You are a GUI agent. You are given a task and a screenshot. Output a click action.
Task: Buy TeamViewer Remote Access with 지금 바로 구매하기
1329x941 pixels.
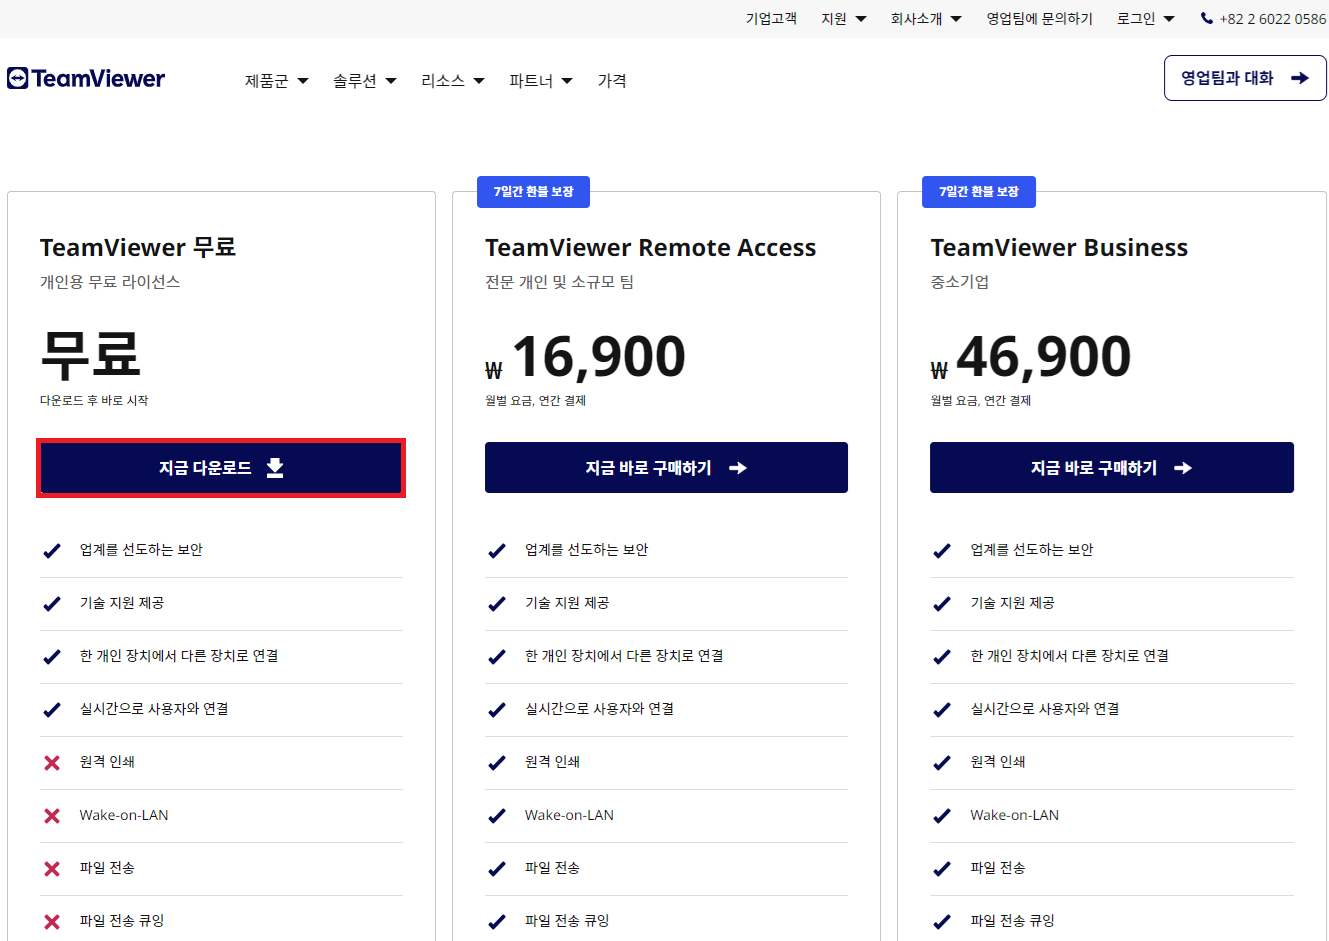[666, 468]
